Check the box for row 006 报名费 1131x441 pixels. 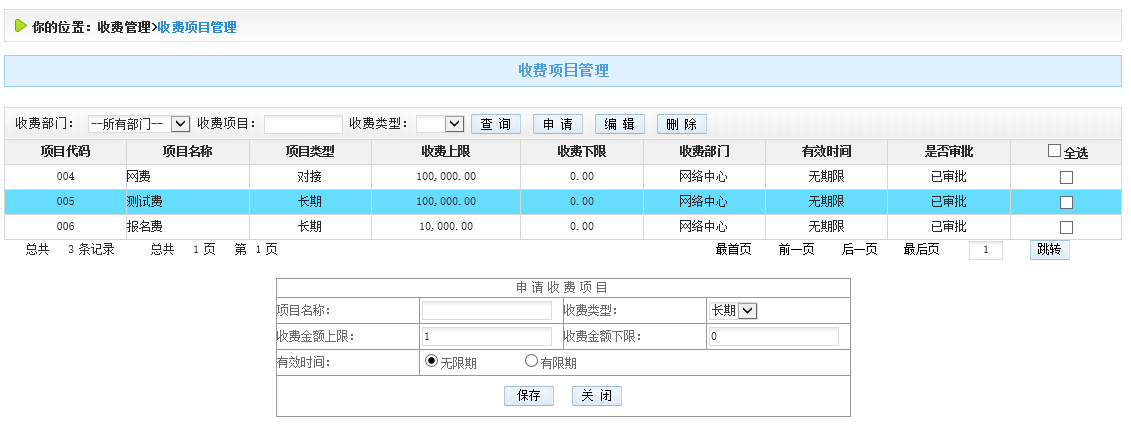click(1066, 227)
